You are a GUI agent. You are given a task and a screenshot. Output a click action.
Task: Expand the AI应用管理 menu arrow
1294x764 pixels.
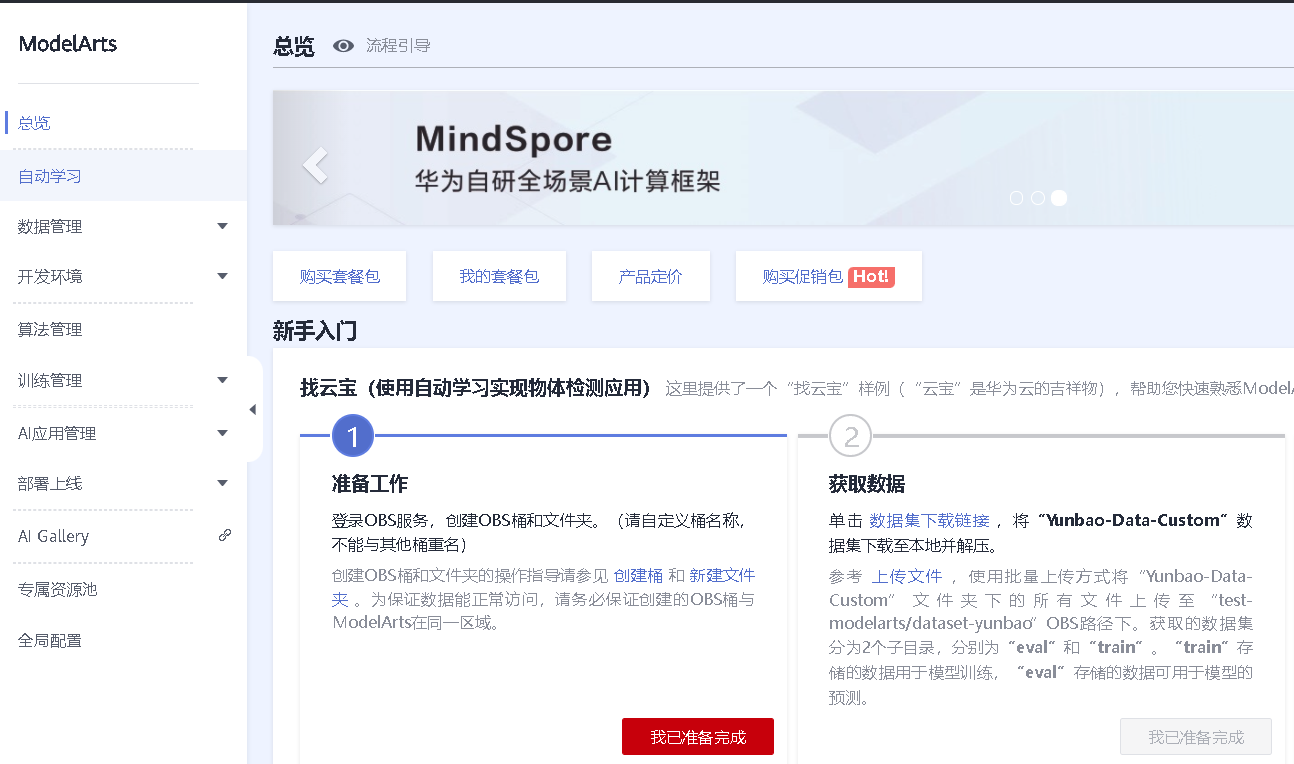point(223,433)
